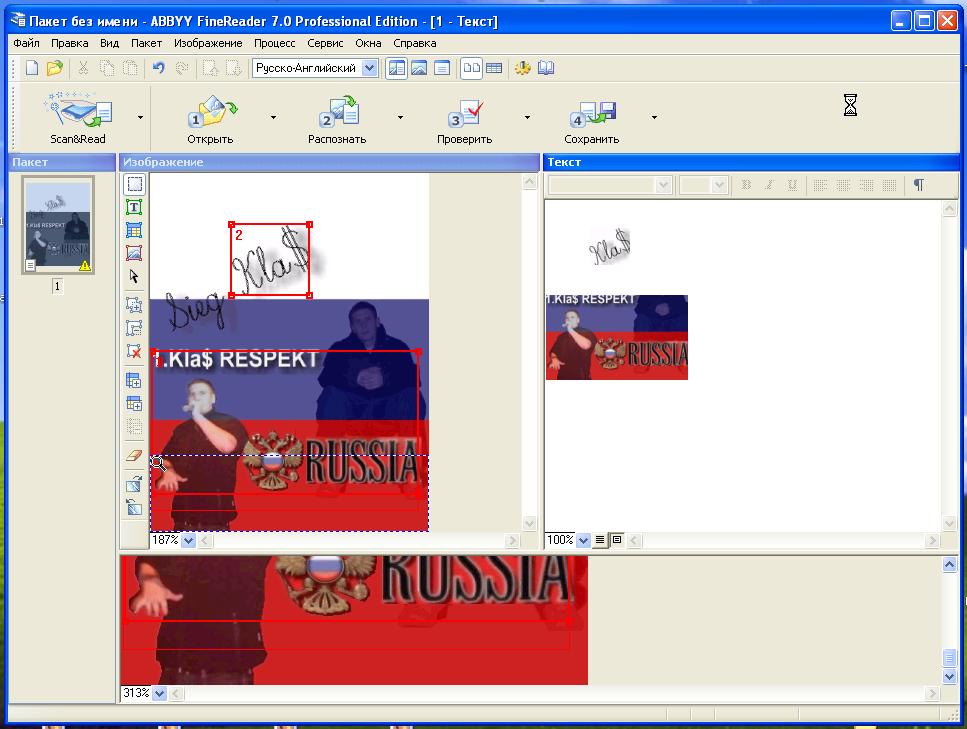The height and width of the screenshot is (729, 967).
Task: Click the delete block tool icon
Action: tap(134, 351)
